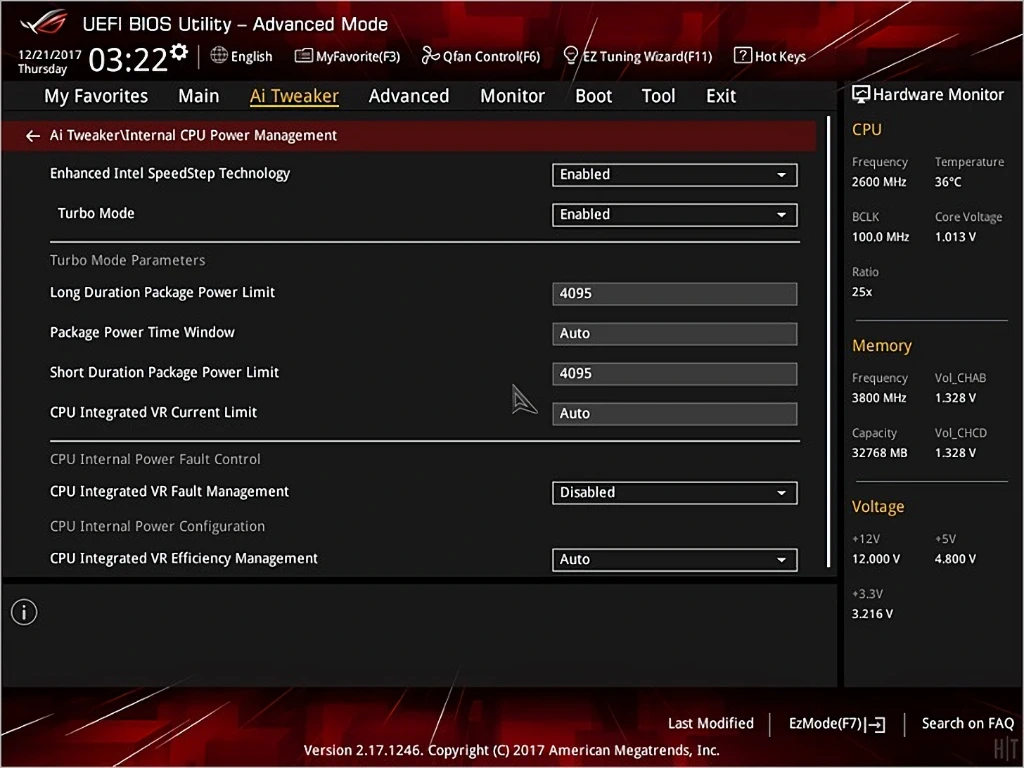The image size is (1024, 768).
Task: Click CPU Integrated VR Current Limit field
Action: [x=675, y=414]
